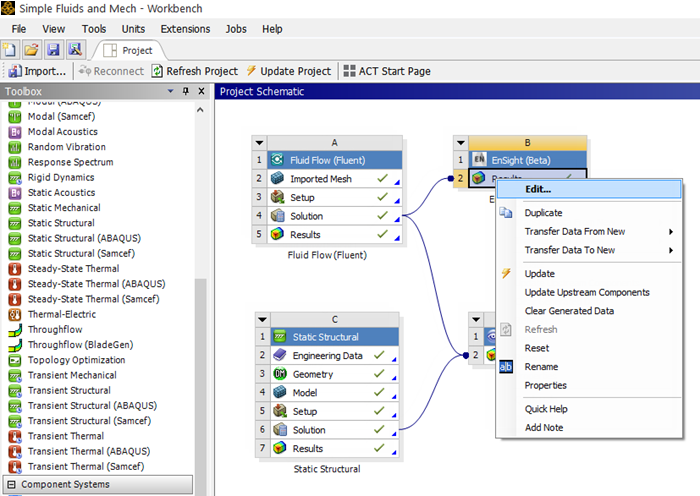This screenshot has width=700, height=496.
Task: Click the Solution cell icon in system A
Action: pos(277,216)
